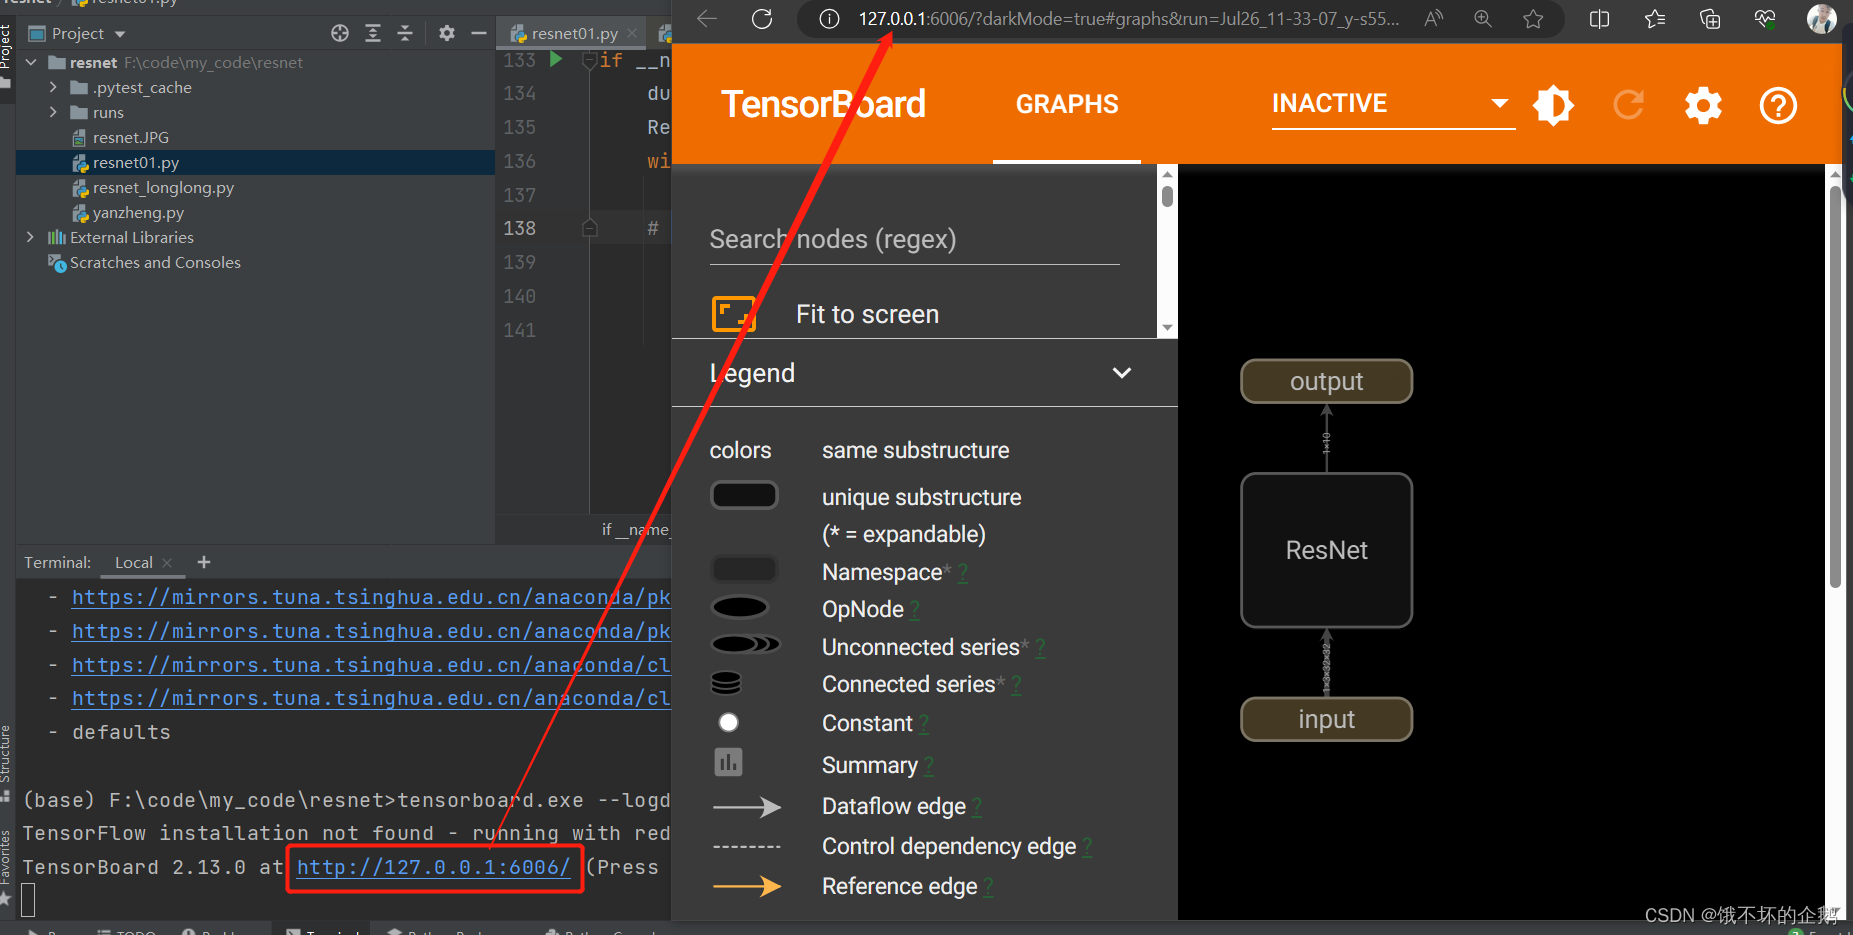The image size is (1853, 935).
Task: Click the TensorBoard logo title
Action: pos(823,104)
